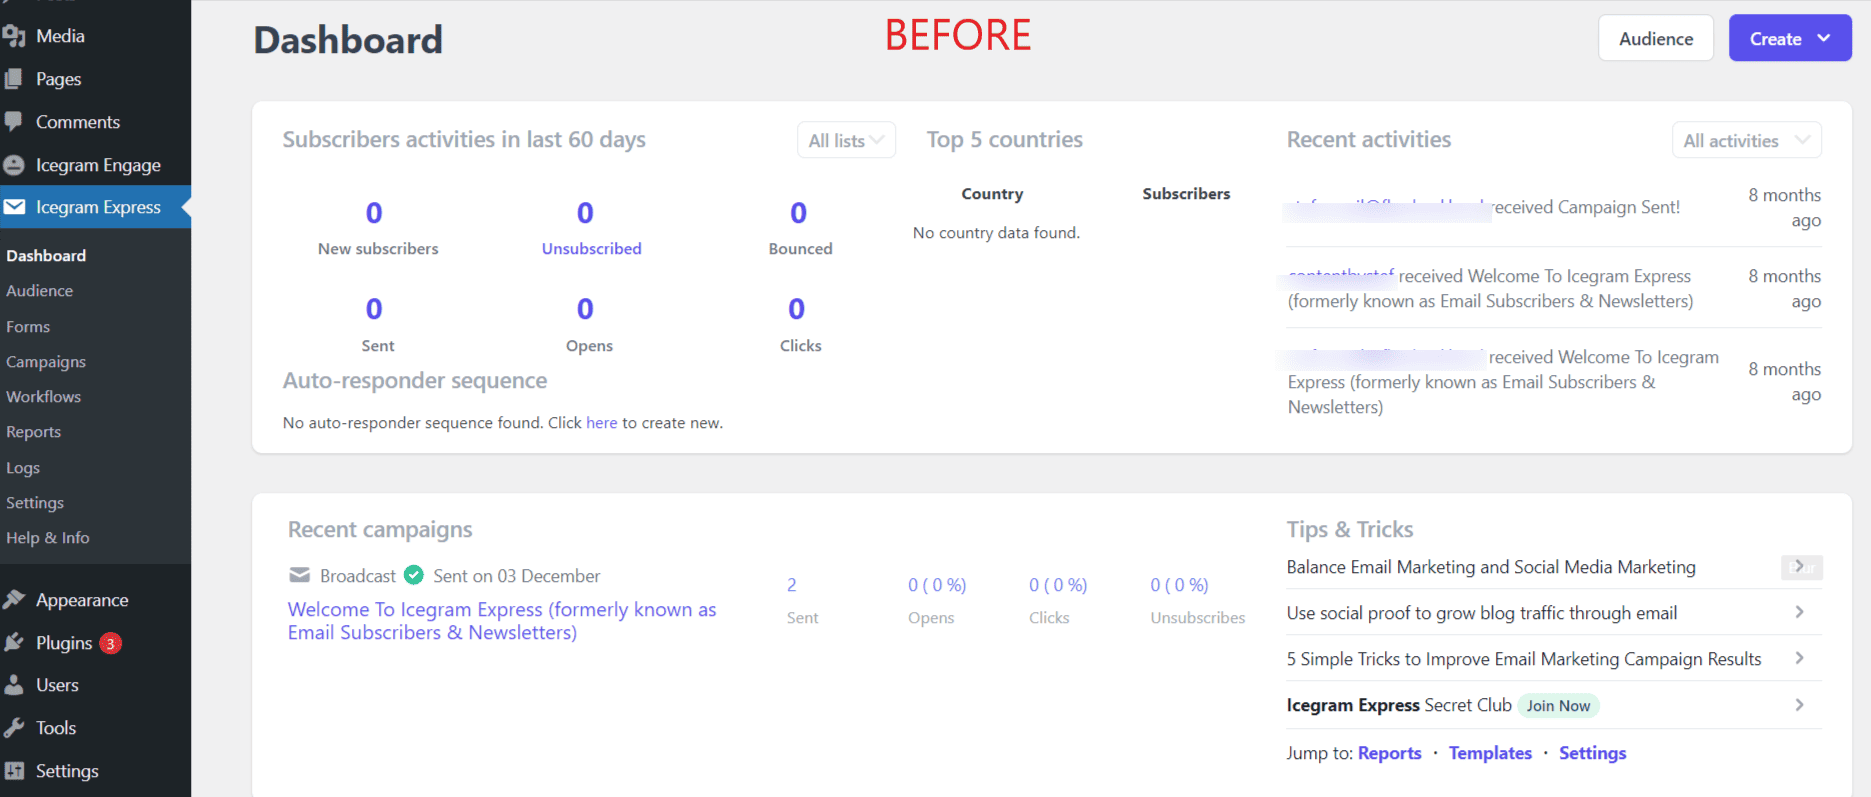
Task: Click the Tools wrench icon
Action: click(x=14, y=728)
